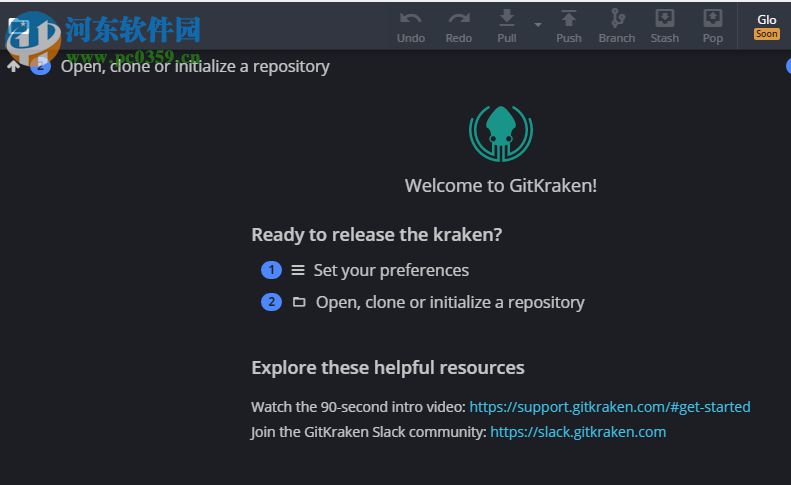Click the header 'Open, clone or initialize a repository'

click(x=195, y=67)
